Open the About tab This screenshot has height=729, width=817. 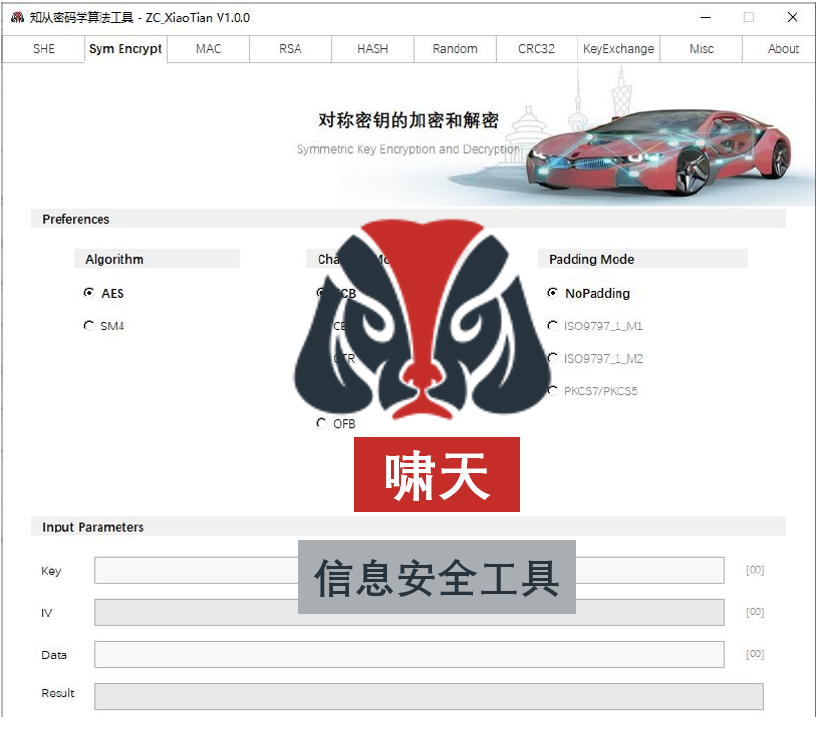[x=782, y=48]
